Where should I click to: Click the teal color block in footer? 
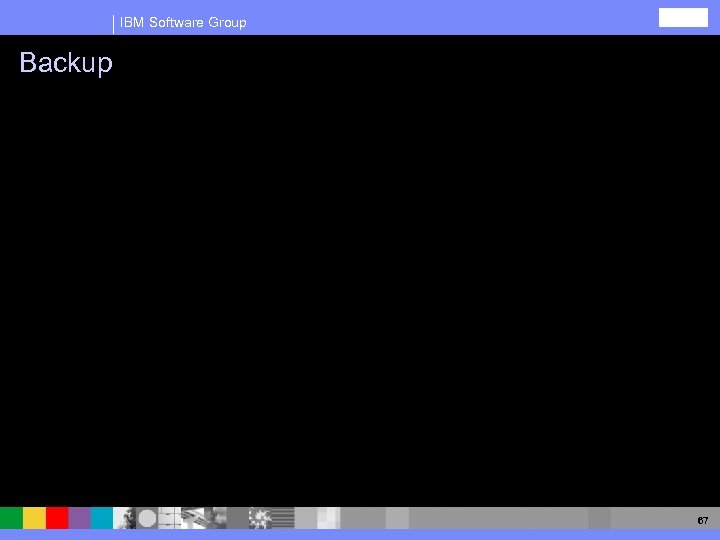(x=102, y=518)
